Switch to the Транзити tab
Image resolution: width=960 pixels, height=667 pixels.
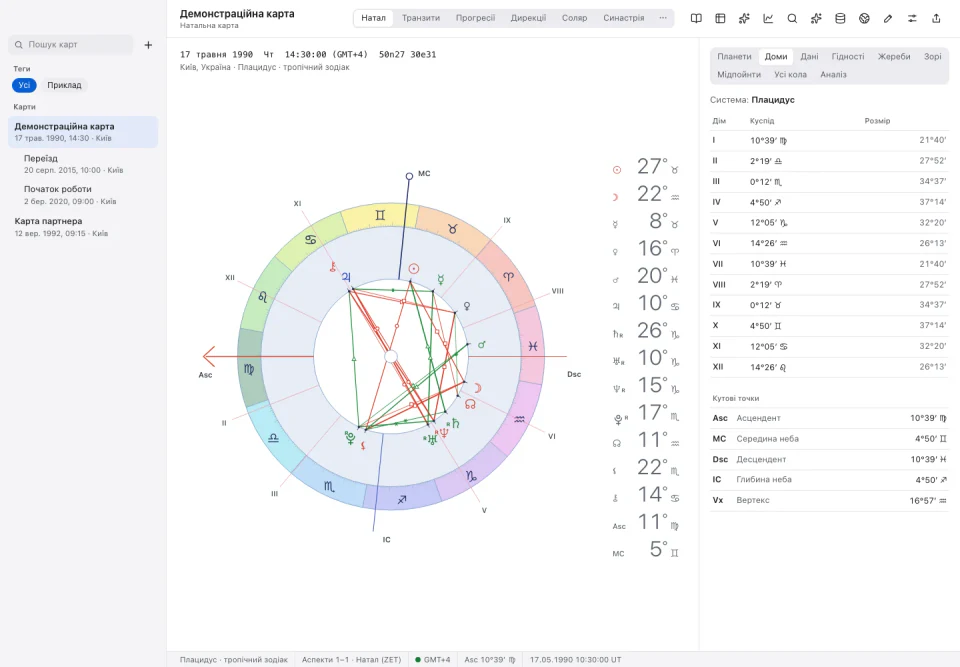click(421, 18)
